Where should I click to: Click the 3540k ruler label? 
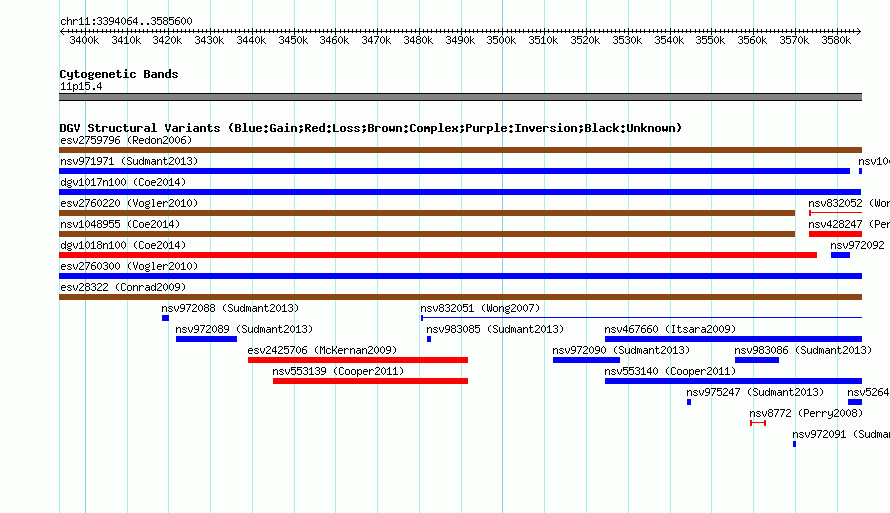coord(669,40)
